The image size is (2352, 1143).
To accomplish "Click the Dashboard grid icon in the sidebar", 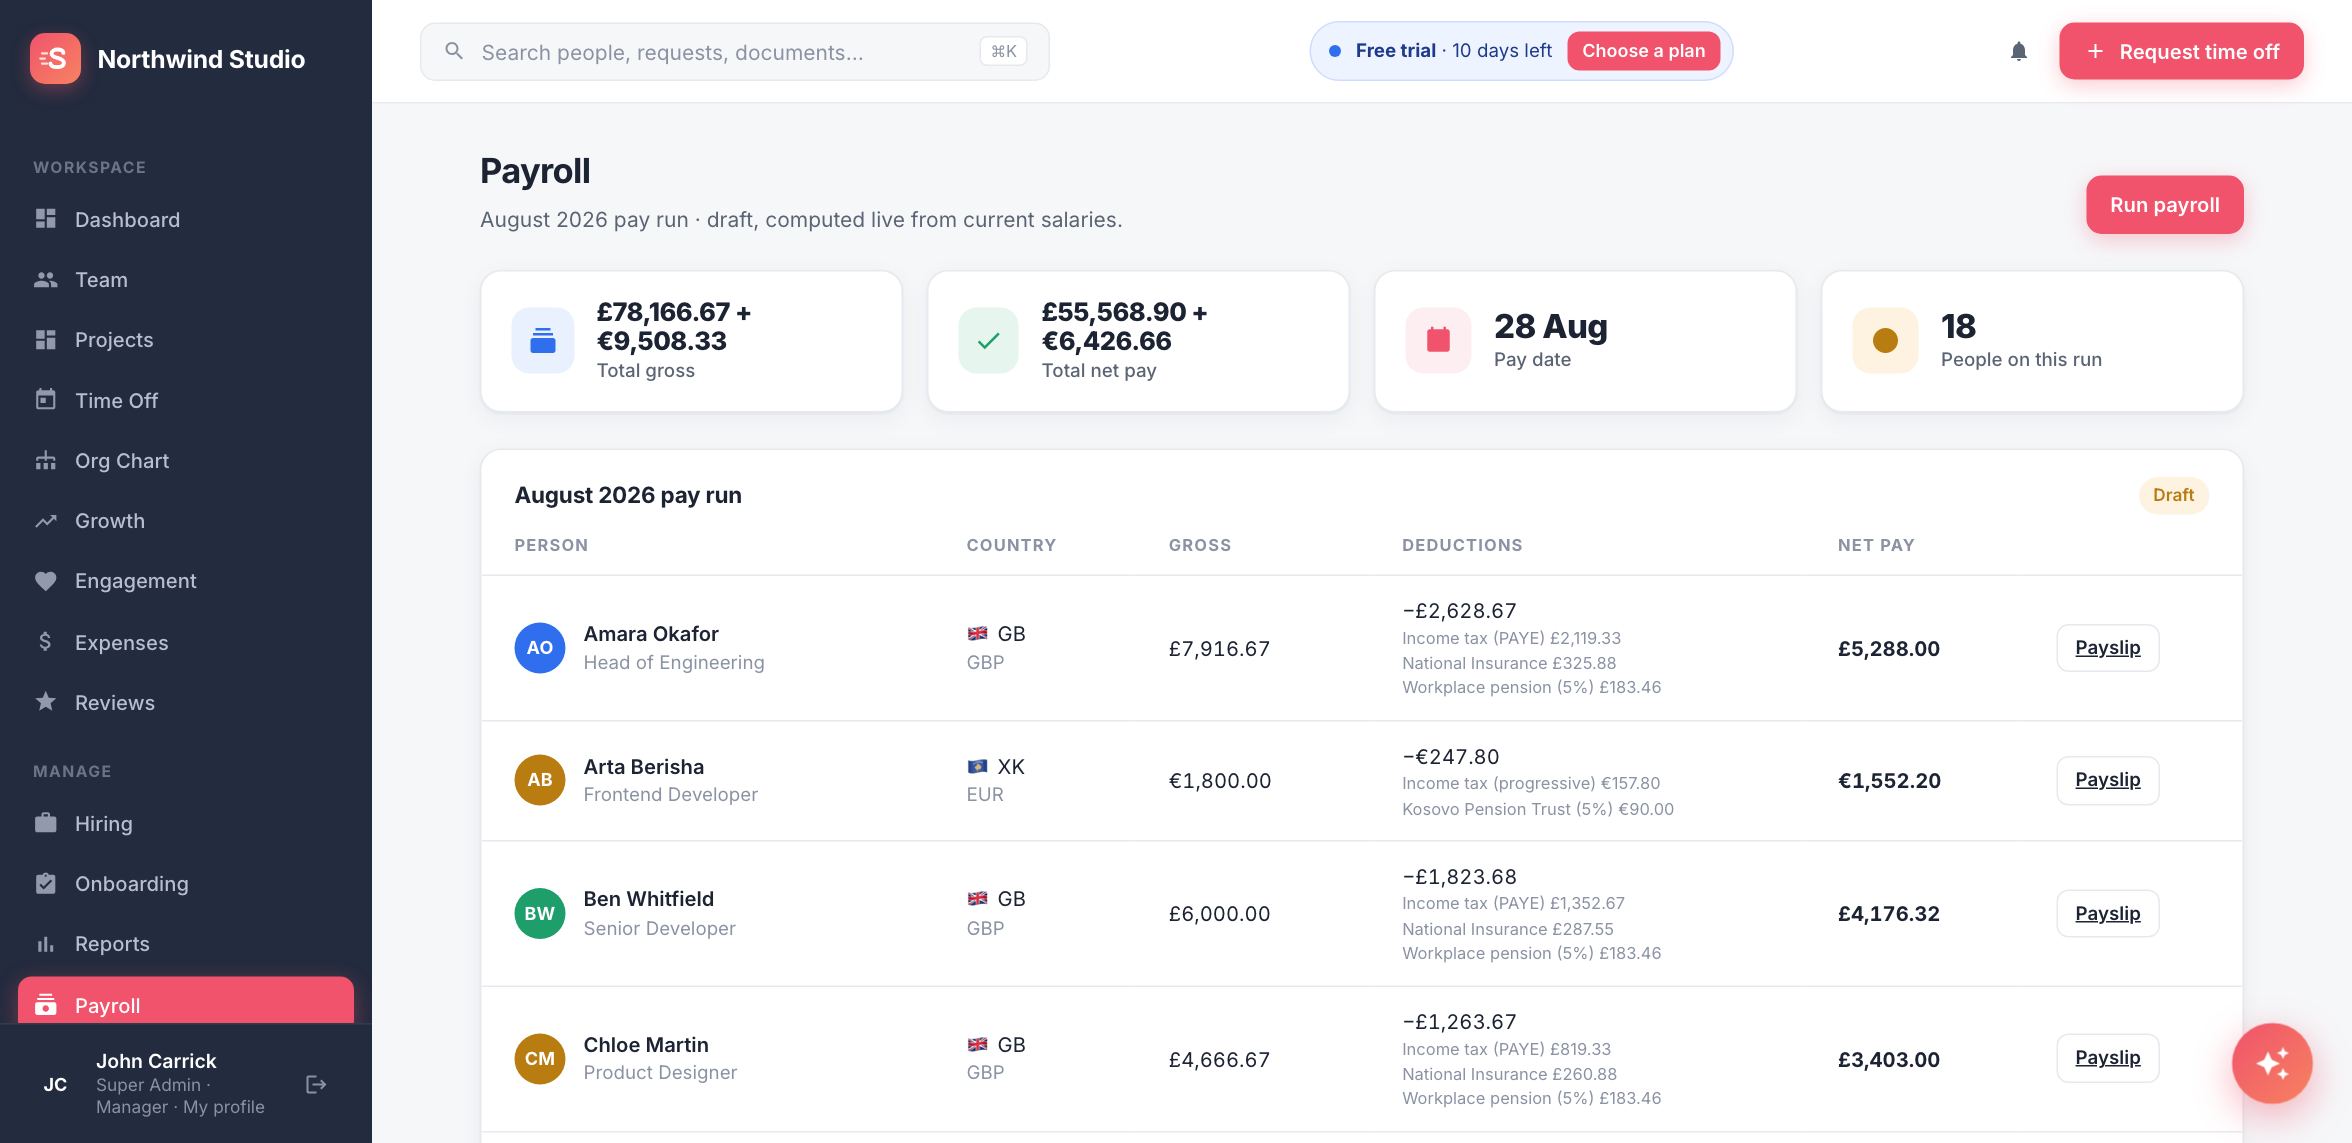I will point(46,219).
